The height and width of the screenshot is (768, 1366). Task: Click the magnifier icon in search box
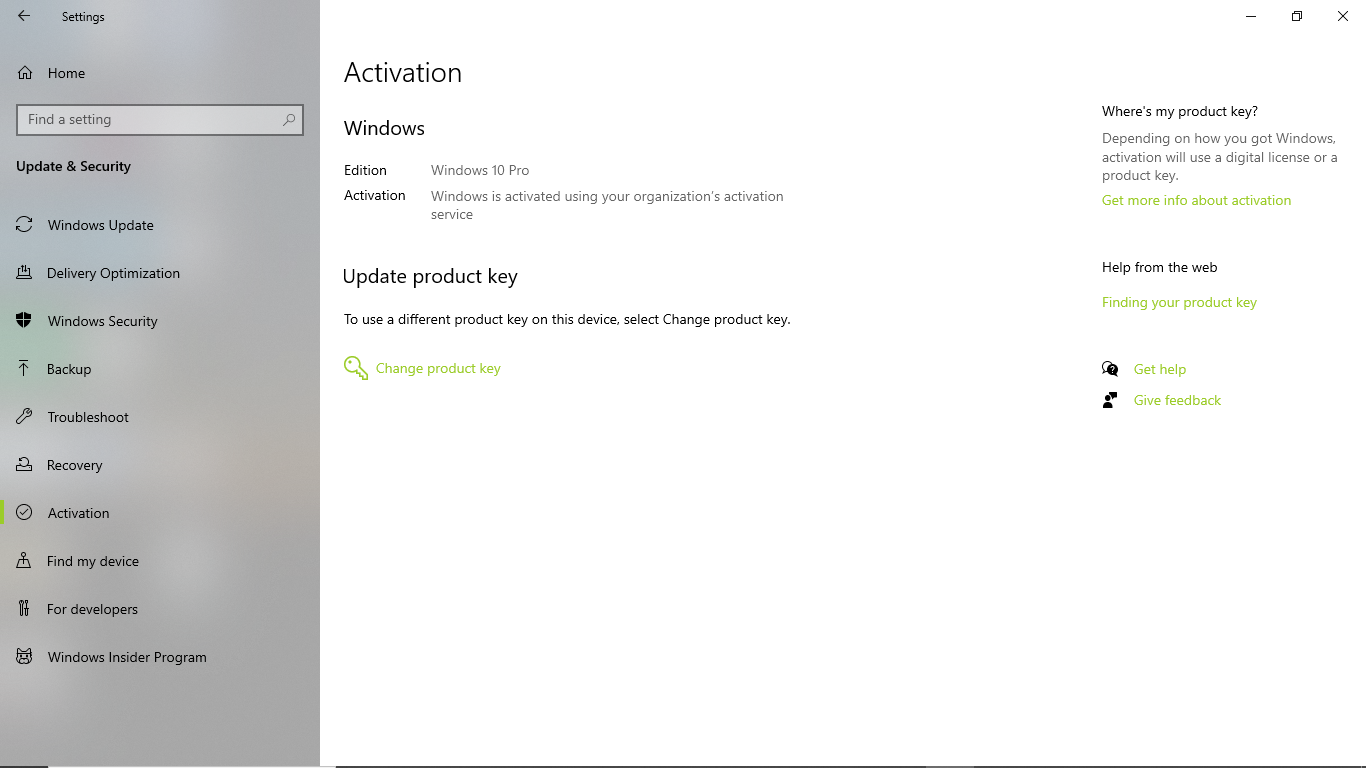[289, 119]
